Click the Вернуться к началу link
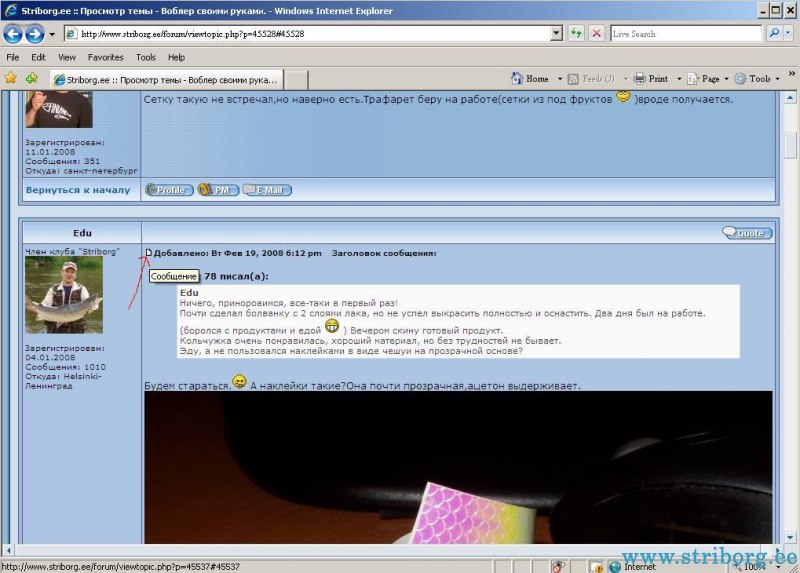Image resolution: width=800 pixels, height=573 pixels. 78,189
